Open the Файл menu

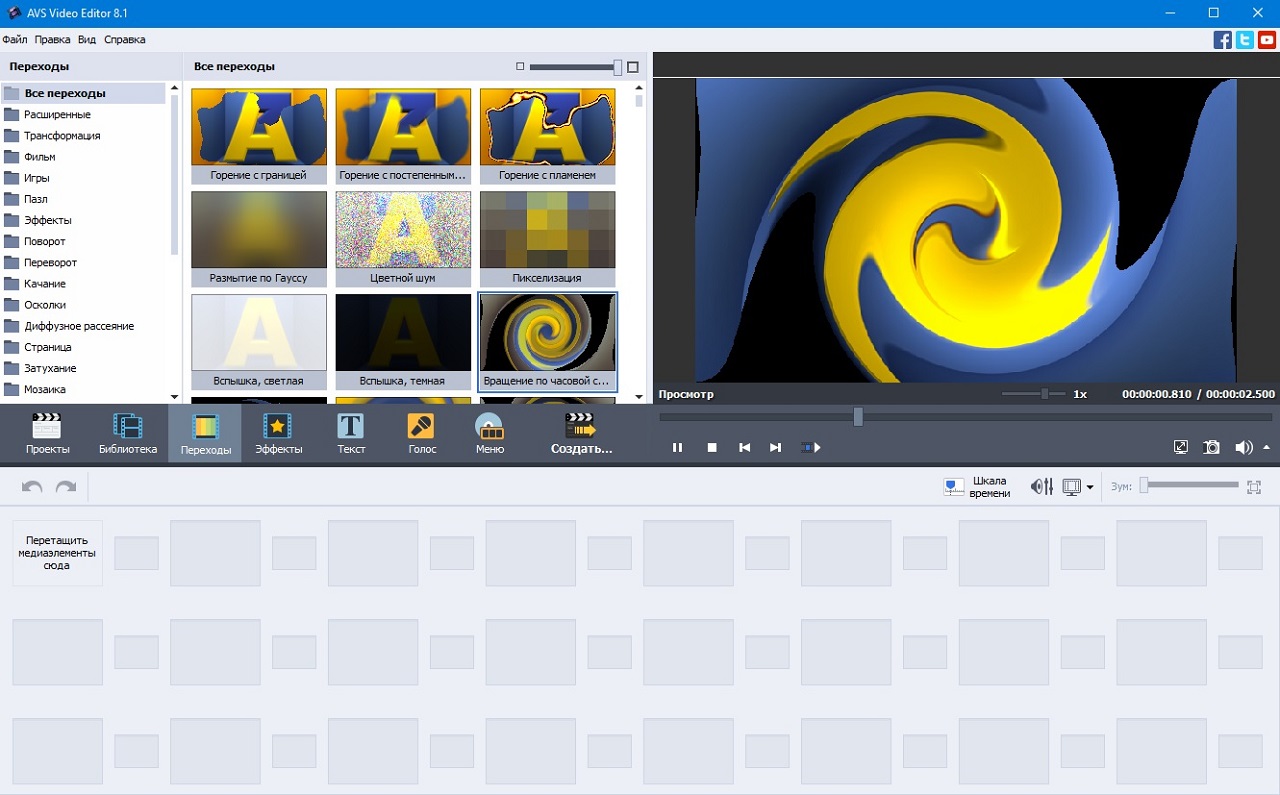click(14, 40)
